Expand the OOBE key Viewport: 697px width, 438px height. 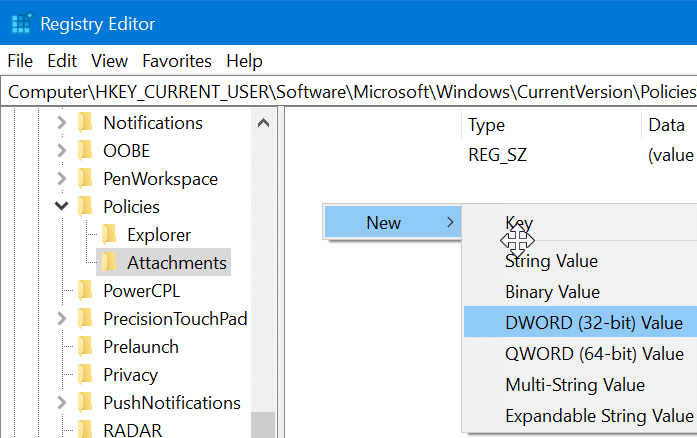tap(62, 151)
